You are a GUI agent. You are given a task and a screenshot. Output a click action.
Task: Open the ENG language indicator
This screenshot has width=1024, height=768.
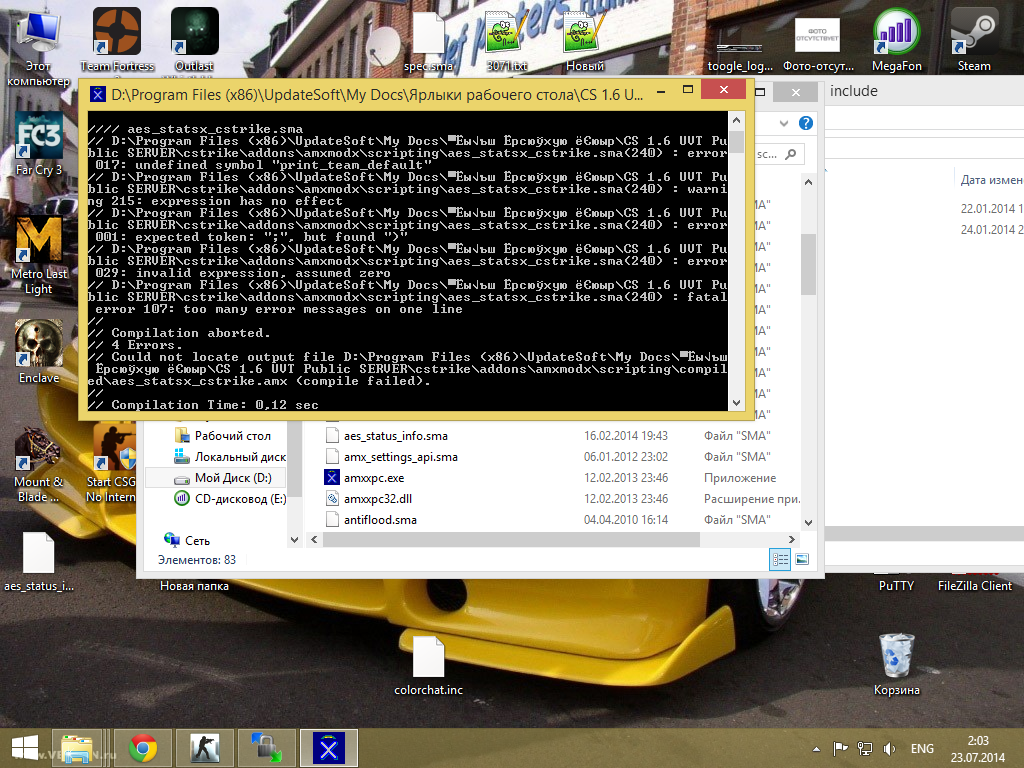coord(921,749)
